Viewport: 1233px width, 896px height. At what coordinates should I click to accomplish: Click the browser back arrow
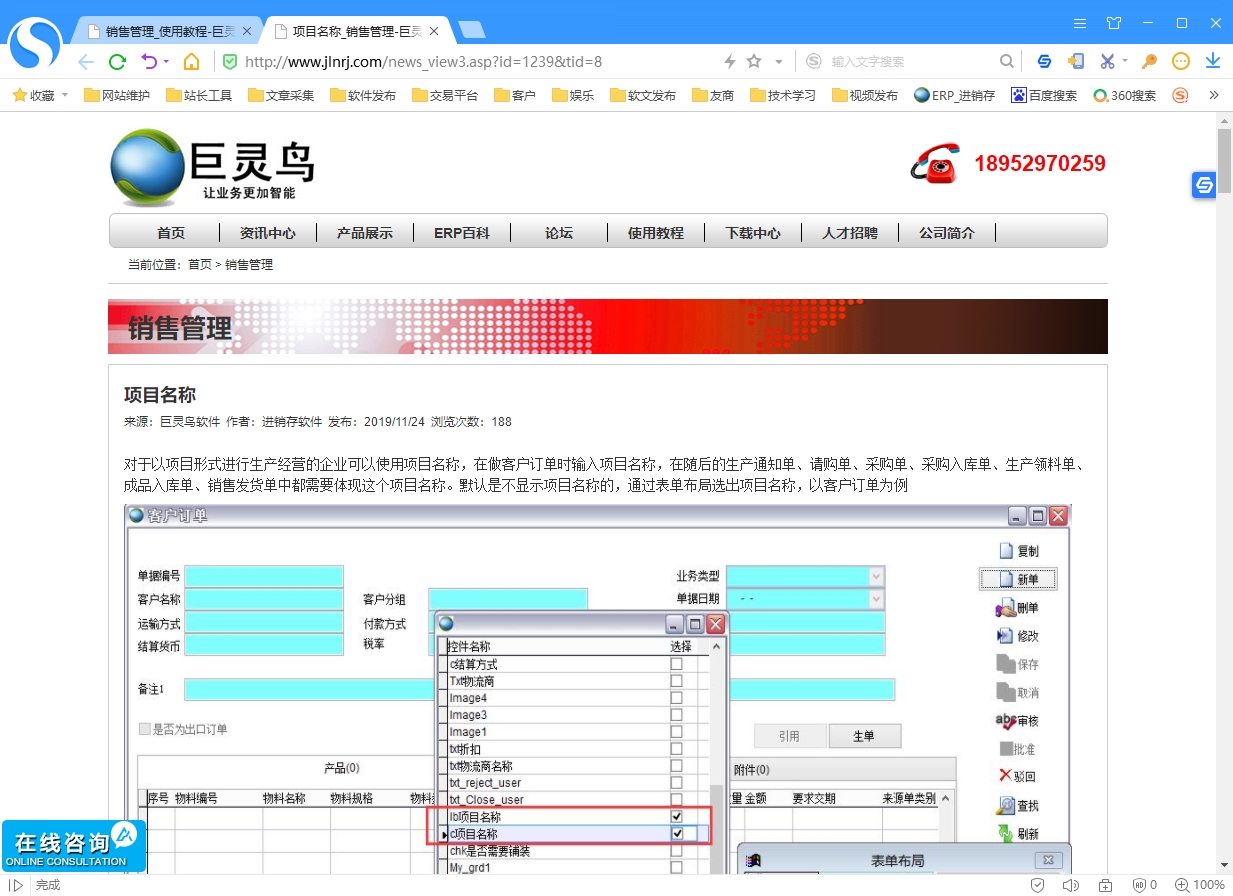[x=86, y=62]
